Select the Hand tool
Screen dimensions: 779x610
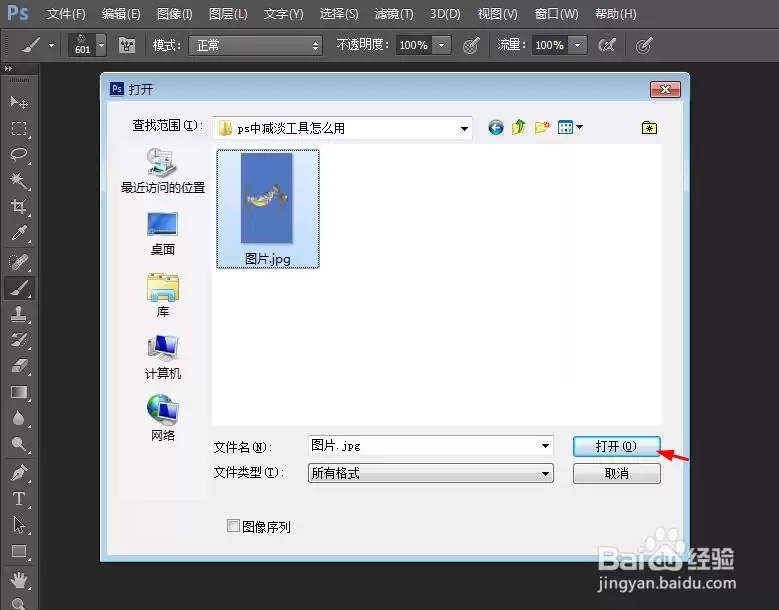pos(19,580)
